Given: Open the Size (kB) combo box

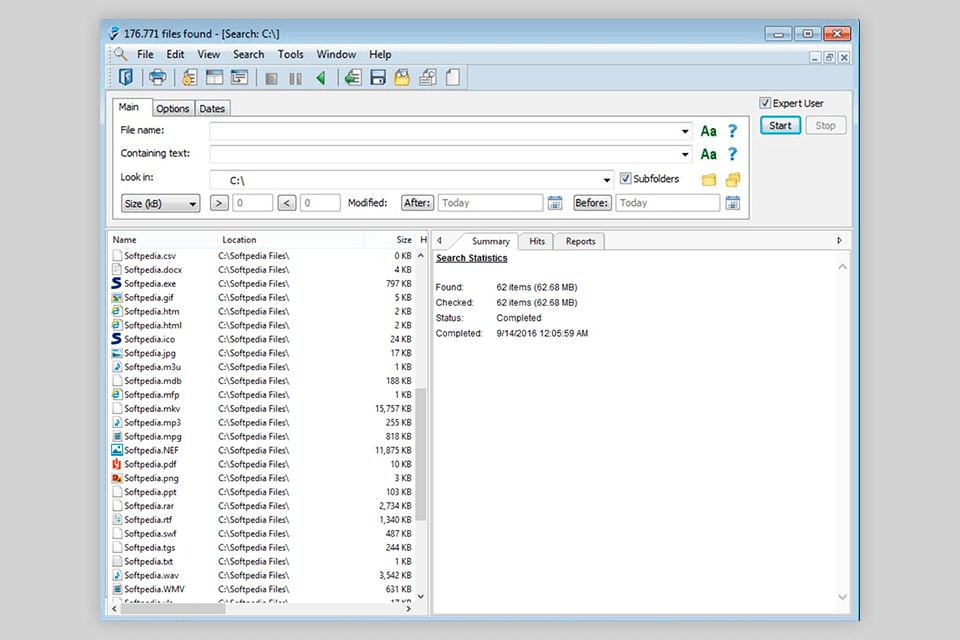Looking at the screenshot, I should point(160,203).
